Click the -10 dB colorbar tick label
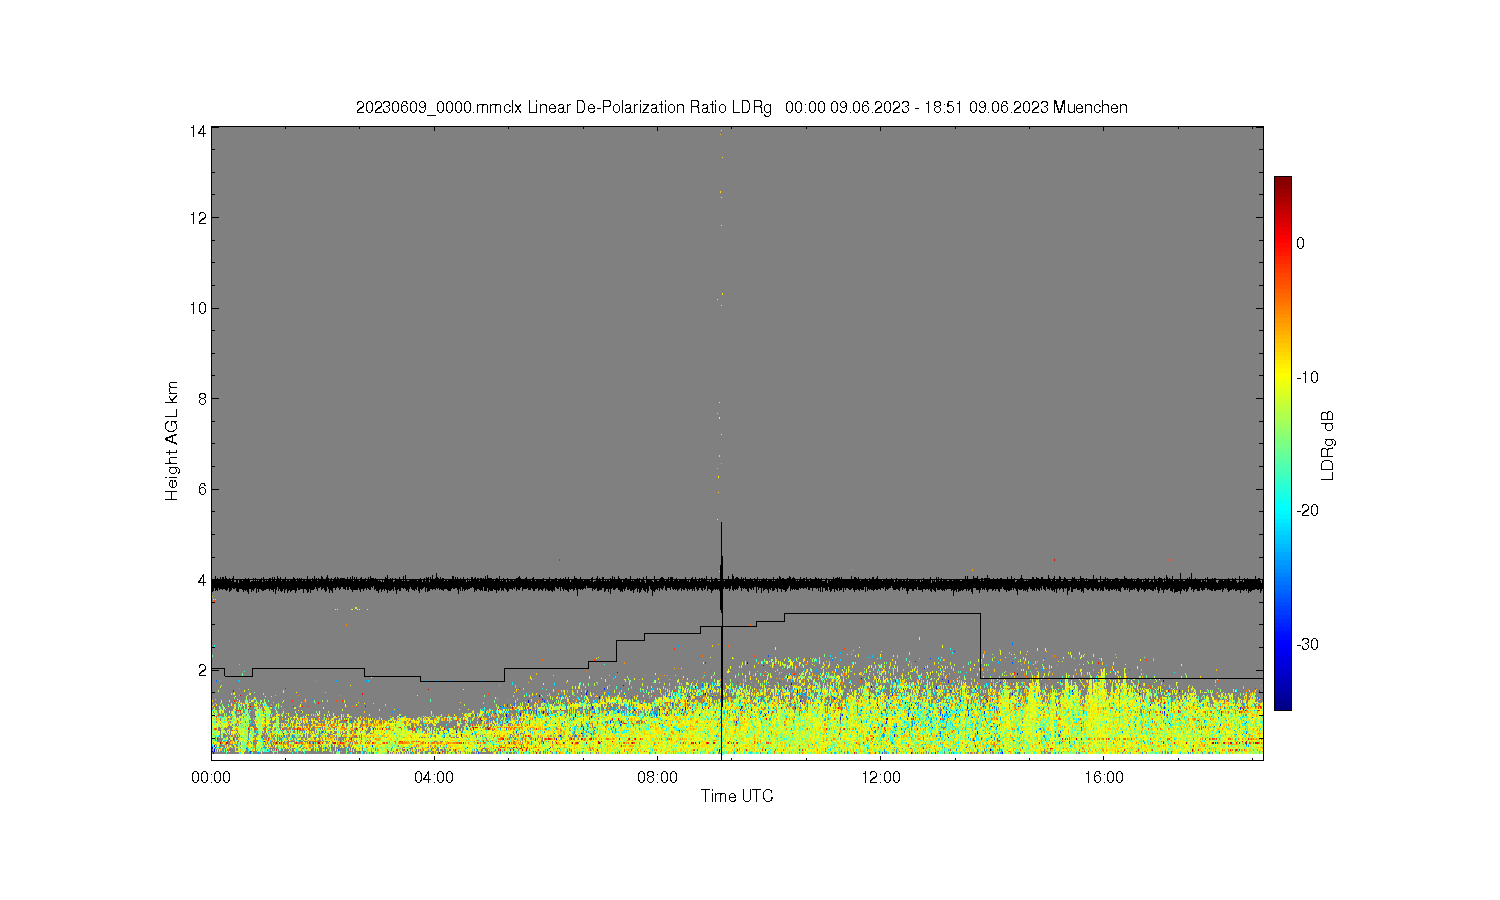1500x900 pixels. (x=1307, y=377)
